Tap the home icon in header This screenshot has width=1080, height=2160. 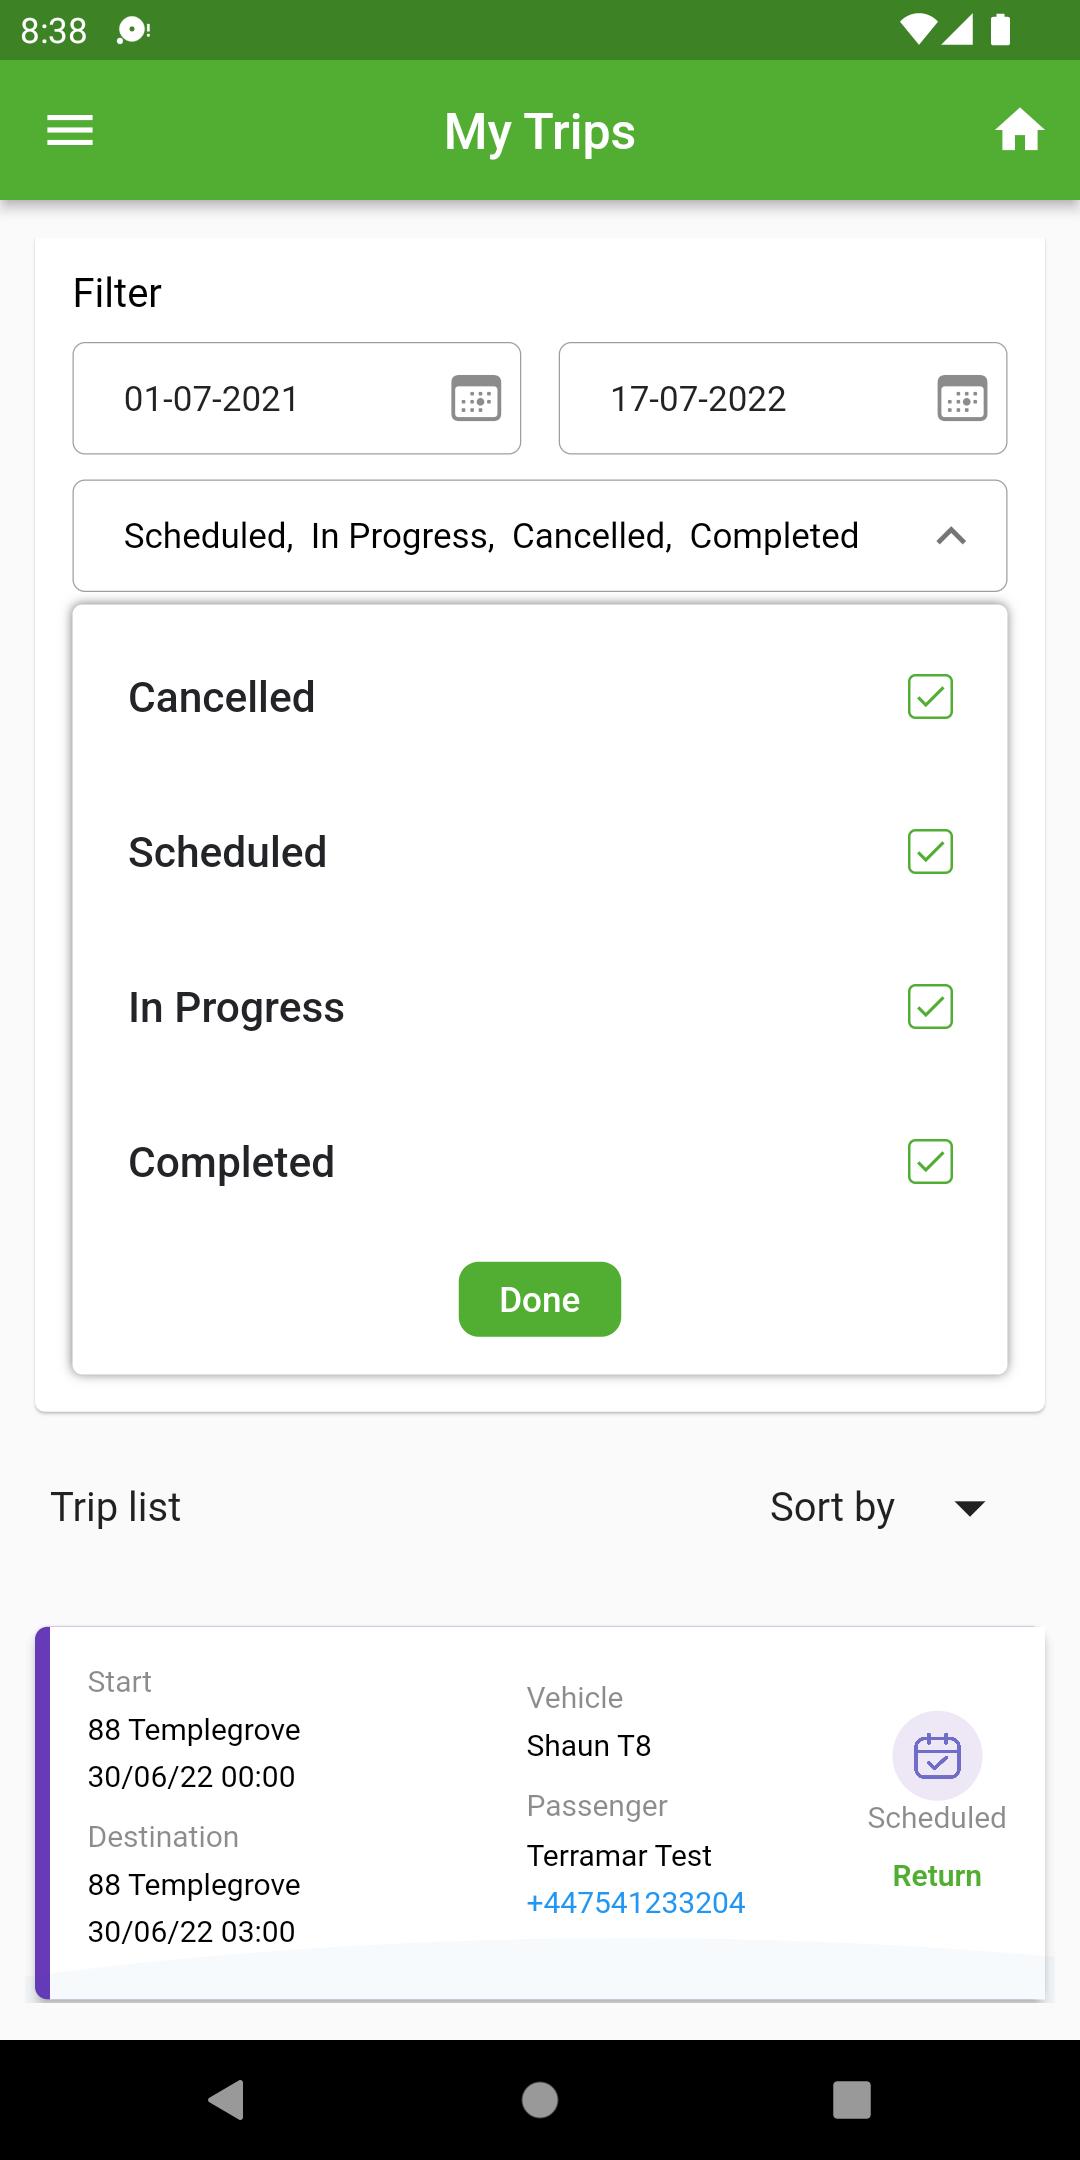click(1019, 130)
